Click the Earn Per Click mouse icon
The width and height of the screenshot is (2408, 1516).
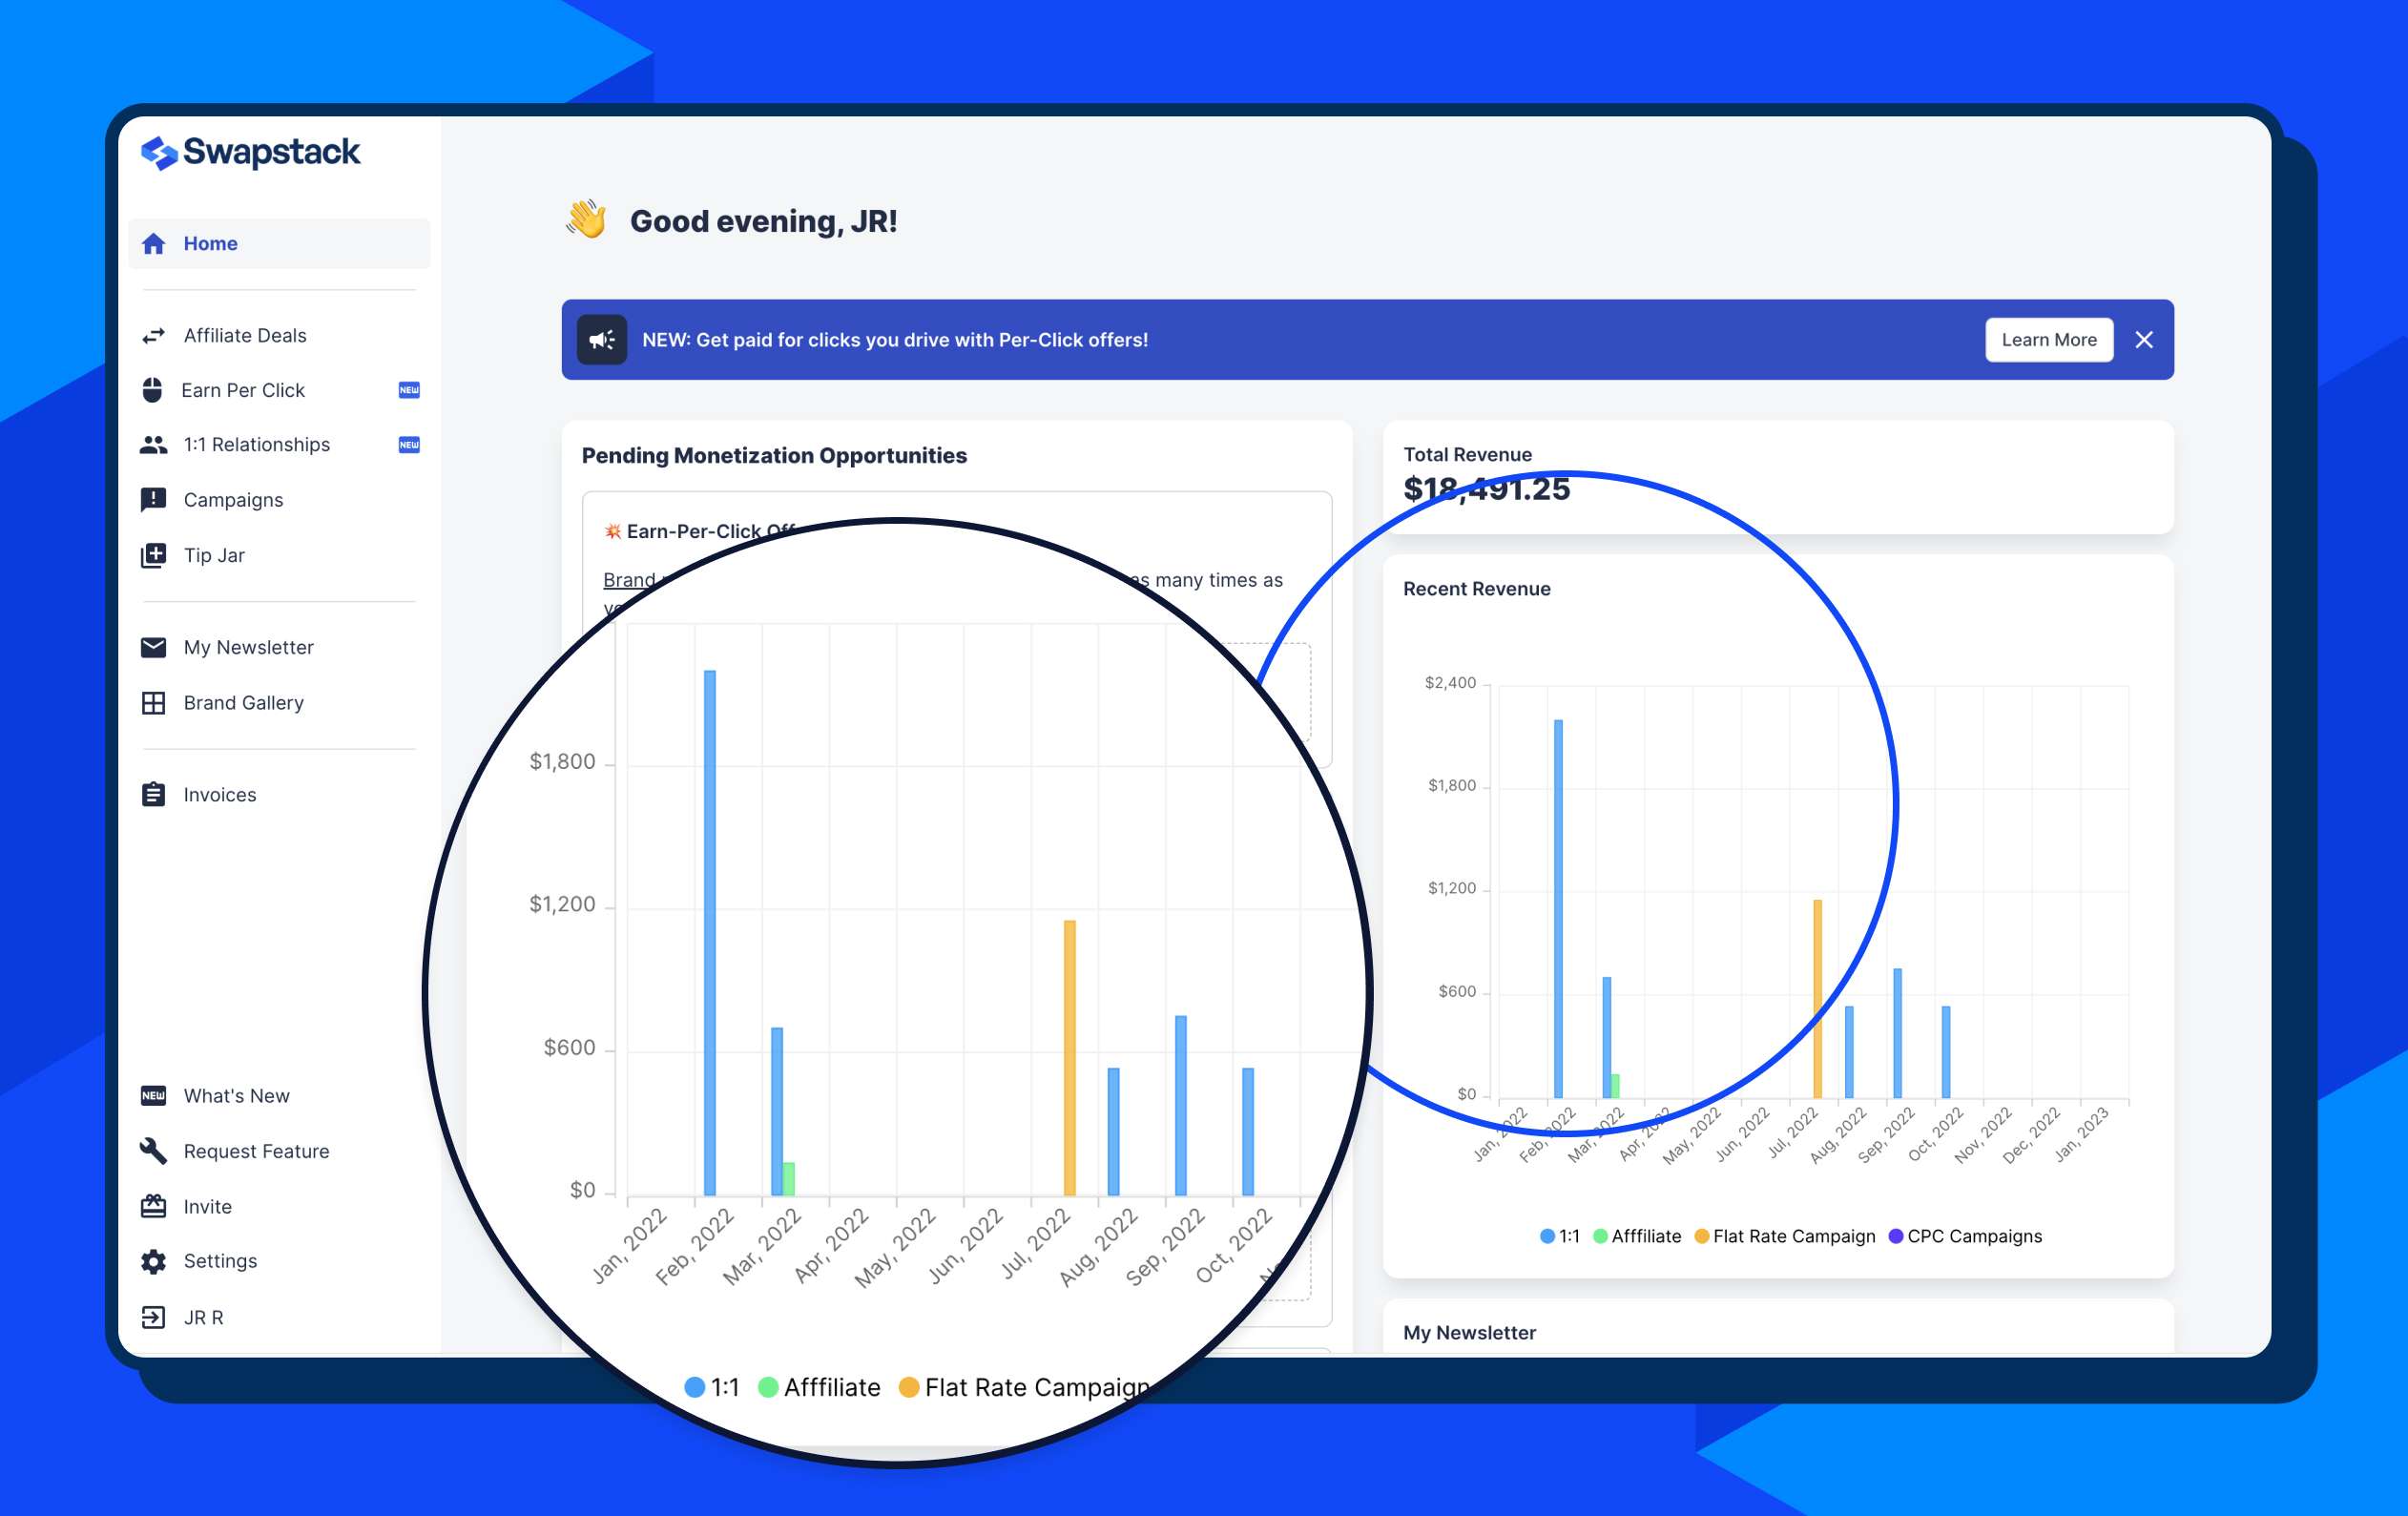[x=152, y=390]
